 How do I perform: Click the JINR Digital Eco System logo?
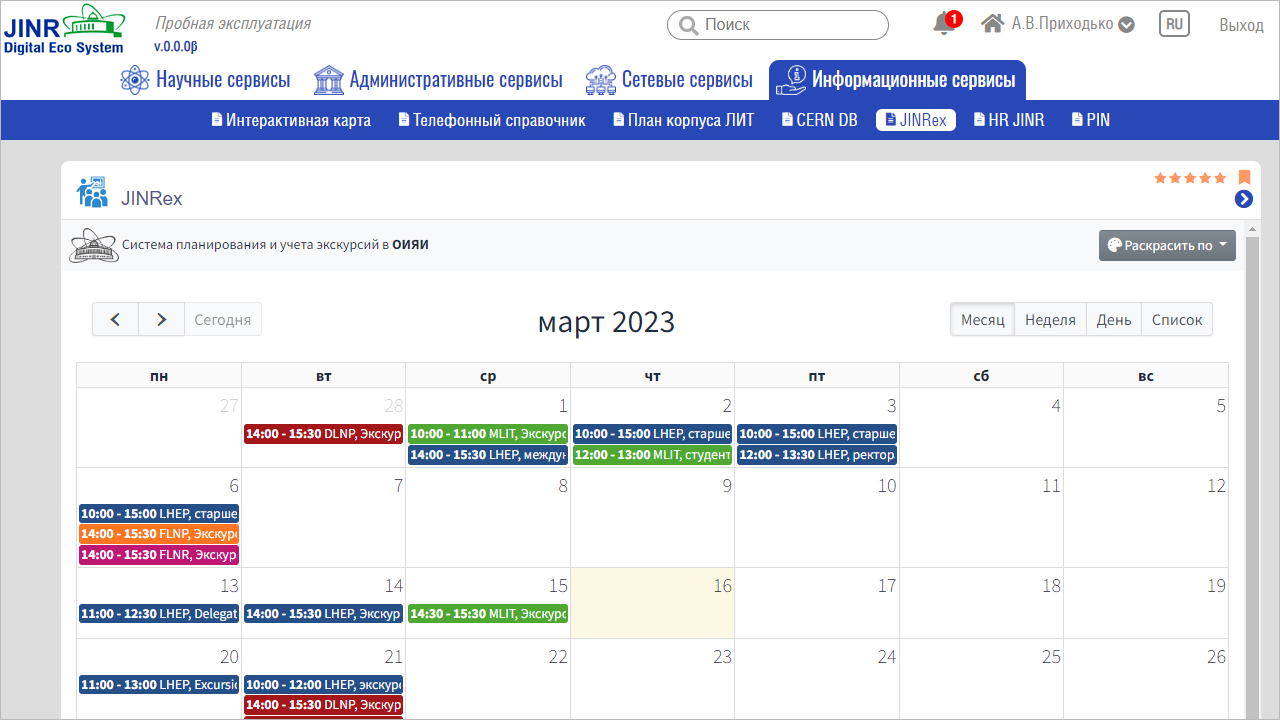coord(65,29)
